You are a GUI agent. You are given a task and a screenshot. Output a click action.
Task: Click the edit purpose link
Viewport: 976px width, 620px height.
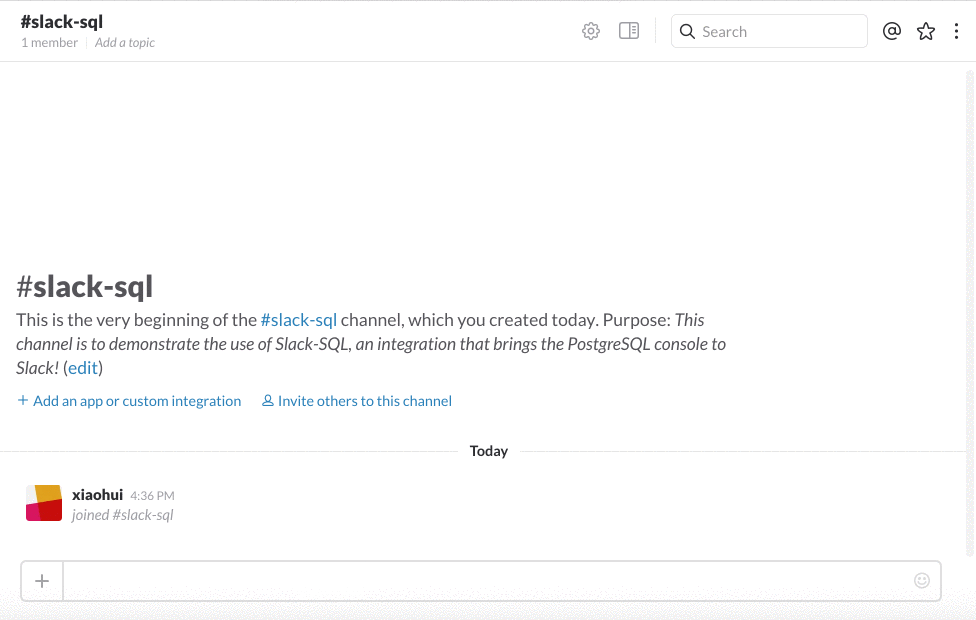83,368
